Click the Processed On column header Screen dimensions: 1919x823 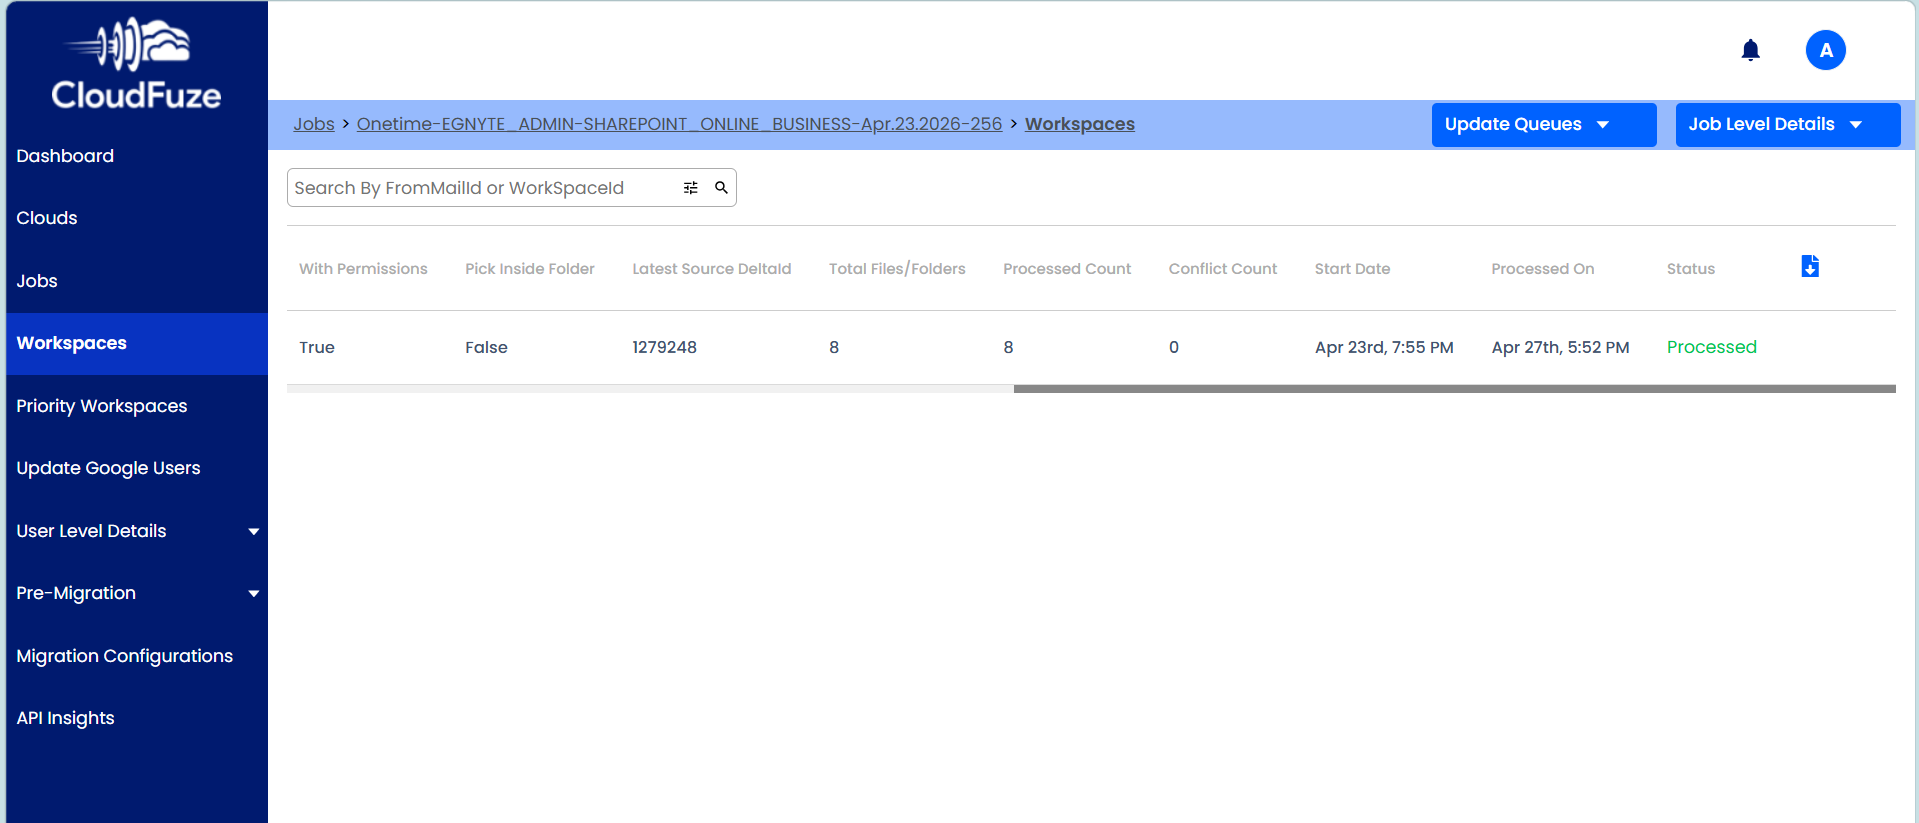click(x=1543, y=269)
